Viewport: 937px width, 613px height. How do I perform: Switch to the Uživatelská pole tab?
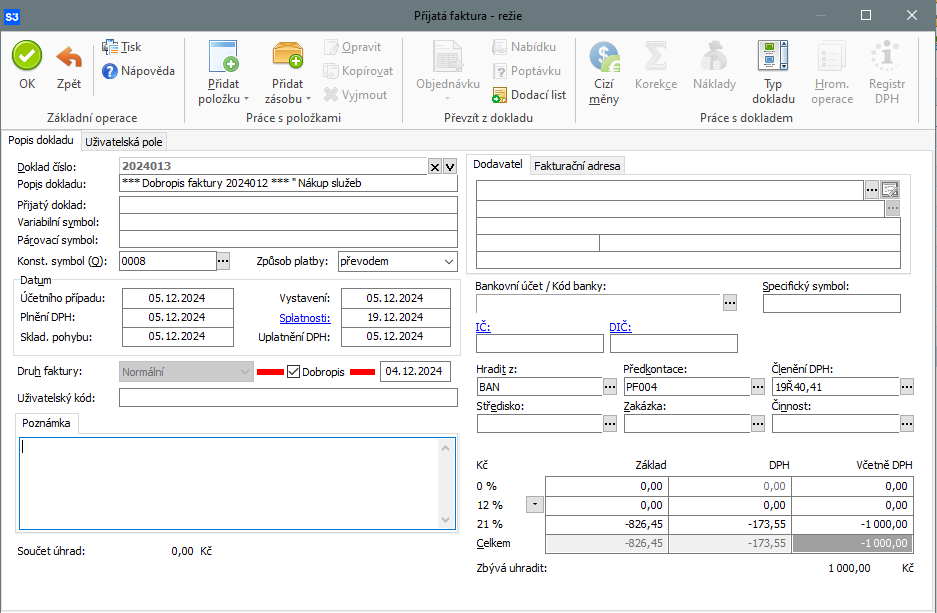[x=124, y=142]
